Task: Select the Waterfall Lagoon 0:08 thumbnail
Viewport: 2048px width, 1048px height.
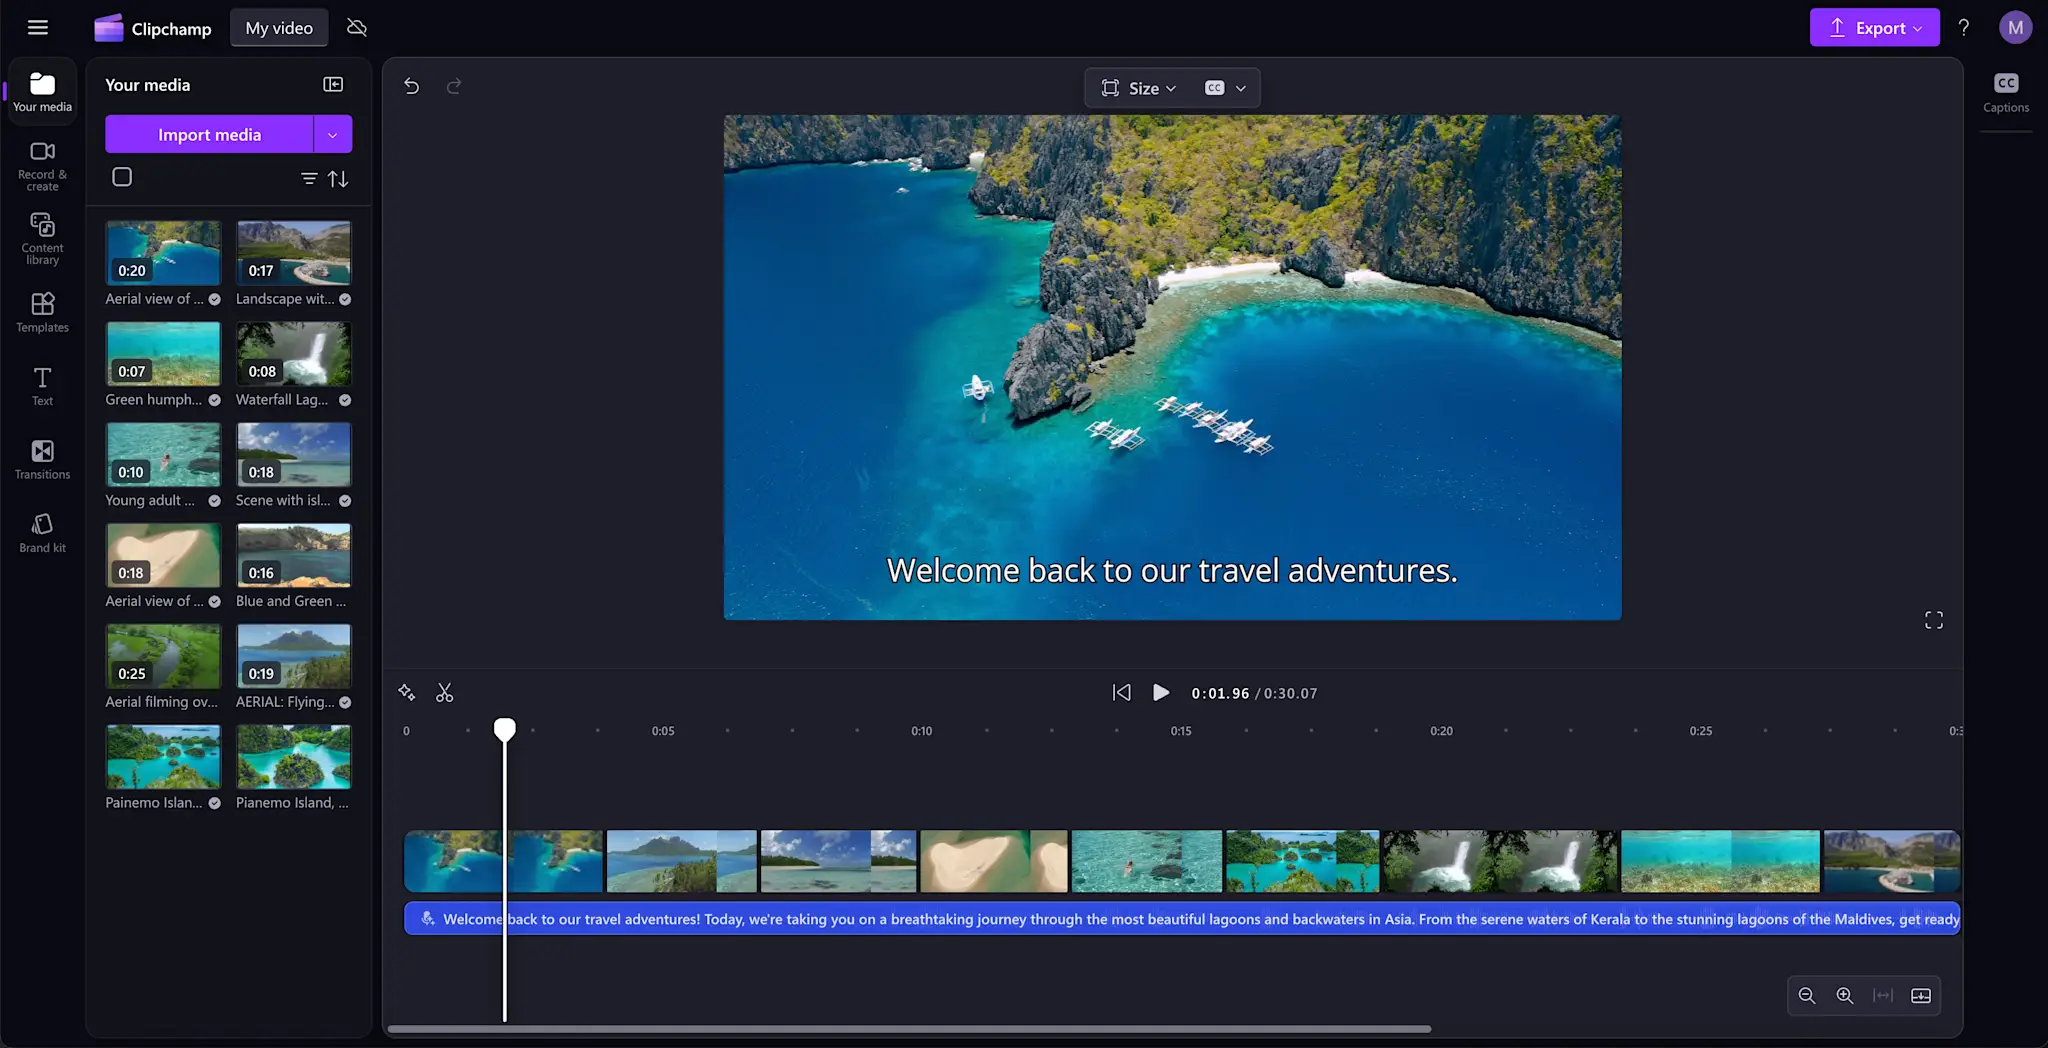Action: tap(294, 354)
